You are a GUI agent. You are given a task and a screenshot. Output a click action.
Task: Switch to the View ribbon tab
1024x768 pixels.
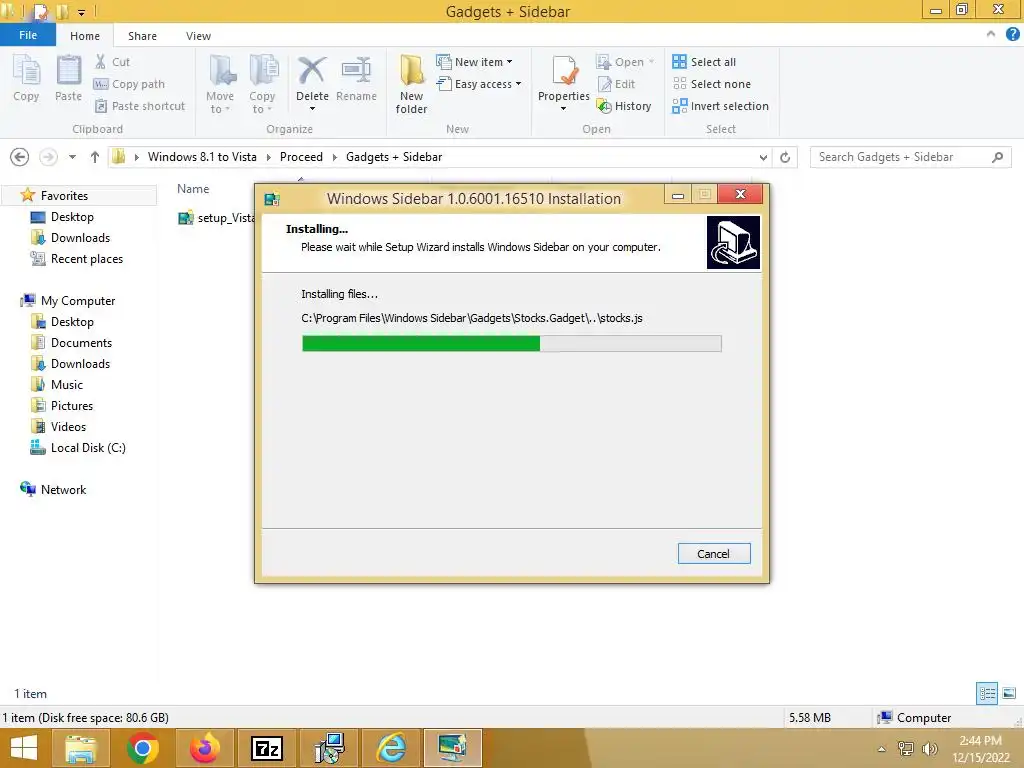pos(198,36)
